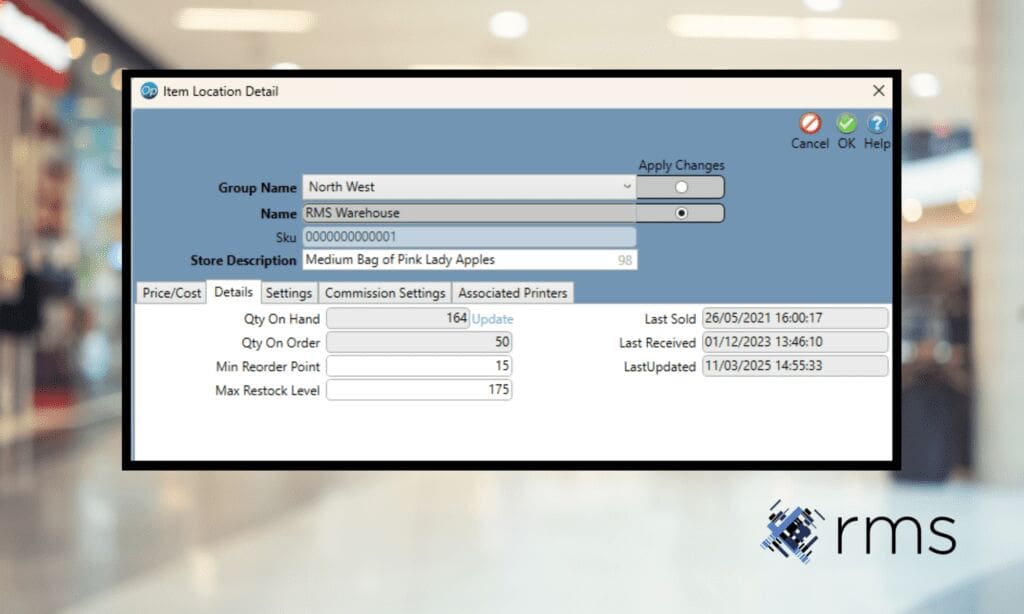Click the Qty On Order field
The width and height of the screenshot is (1024, 614).
419,342
